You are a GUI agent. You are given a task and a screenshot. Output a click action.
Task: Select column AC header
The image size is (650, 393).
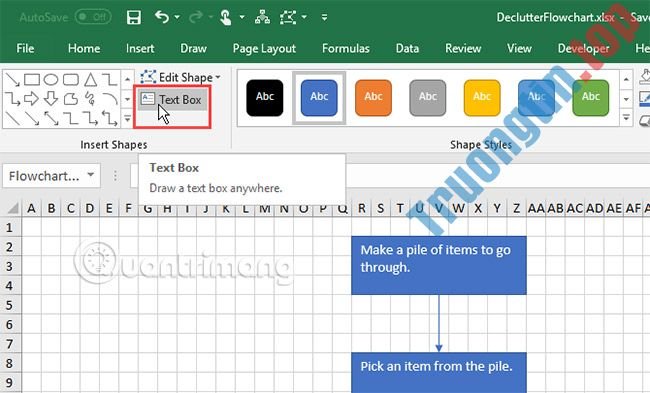[575, 208]
